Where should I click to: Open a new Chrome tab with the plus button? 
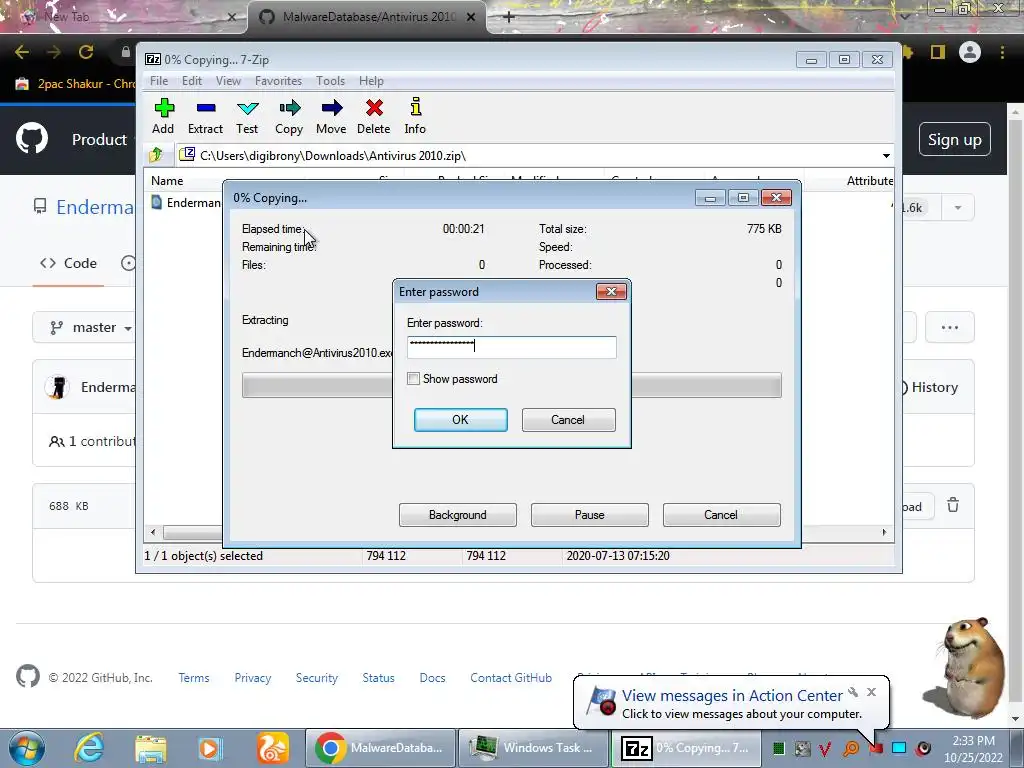509,17
